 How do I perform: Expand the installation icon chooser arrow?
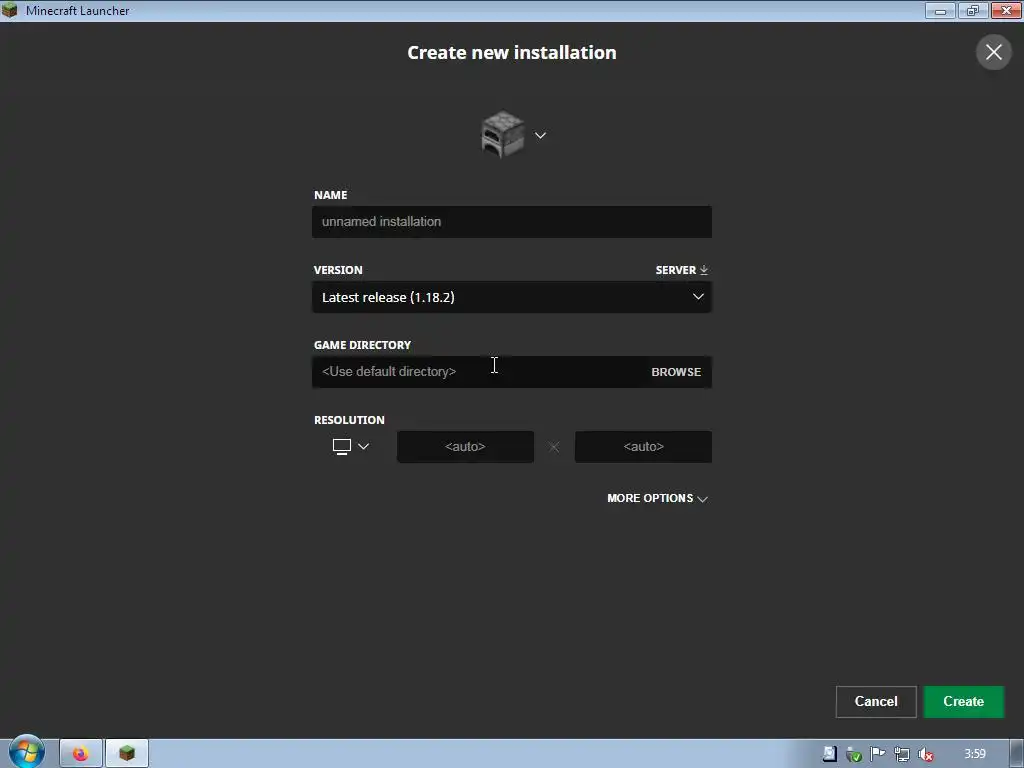pyautogui.click(x=540, y=135)
